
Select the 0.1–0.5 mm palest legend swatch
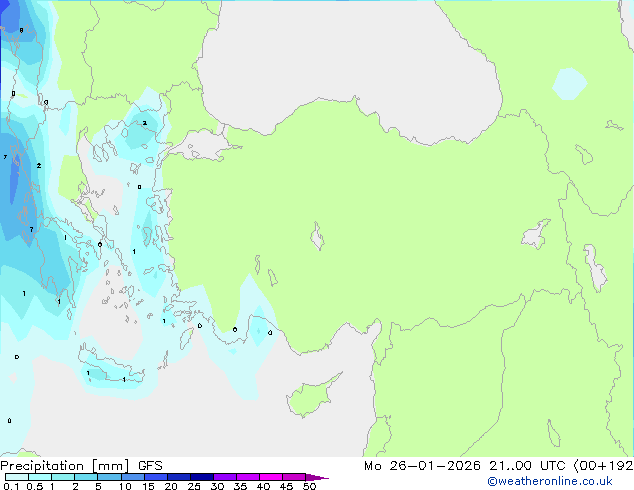17,477
